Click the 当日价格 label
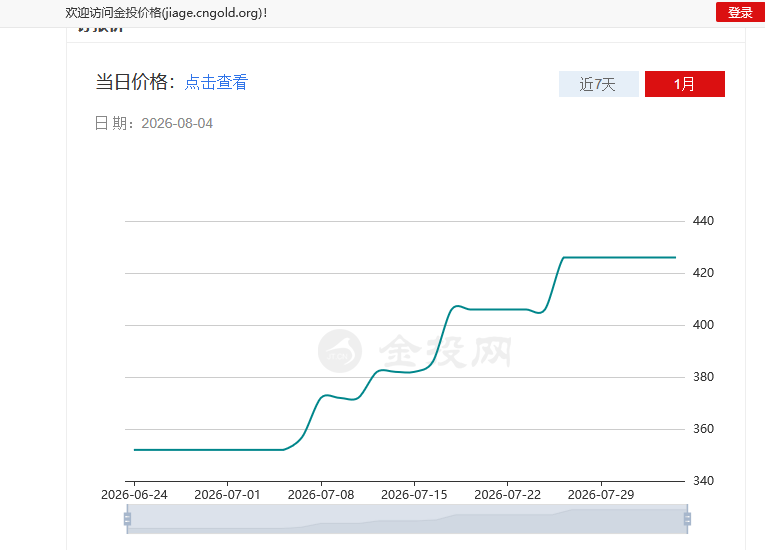This screenshot has width=765, height=550. point(135,81)
